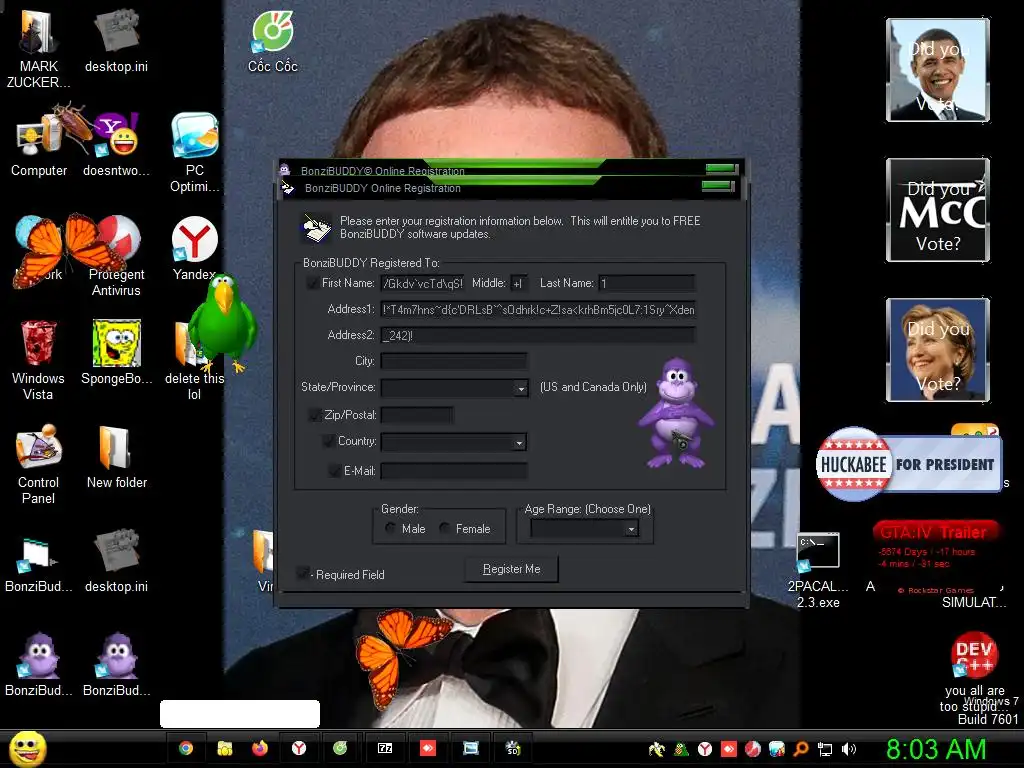Open the 7z archiver taskbar button

(385, 748)
